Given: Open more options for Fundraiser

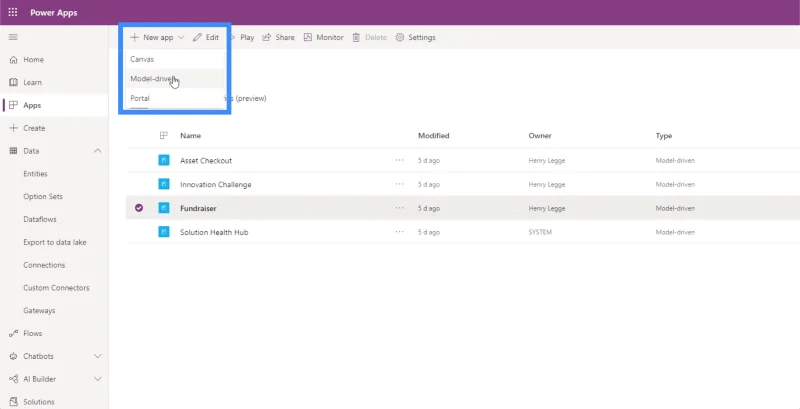Looking at the screenshot, I should [x=399, y=208].
